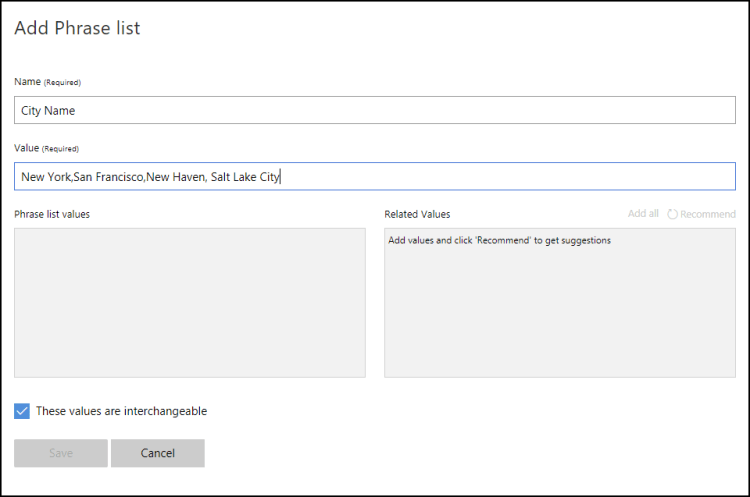Image resolution: width=750 pixels, height=497 pixels.
Task: Click the 'Add values and click Recommend' hint
Action: [499, 240]
